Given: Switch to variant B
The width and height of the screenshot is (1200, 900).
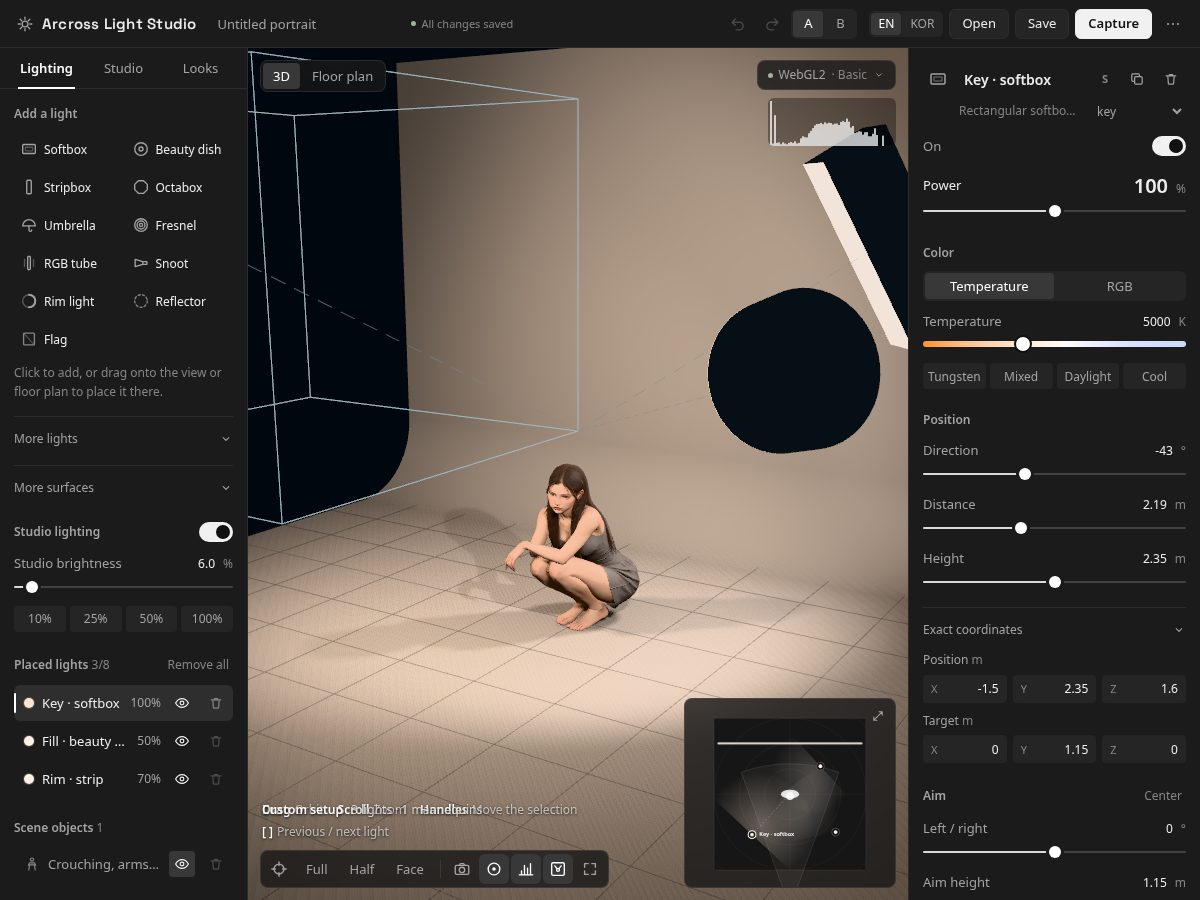Looking at the screenshot, I should point(840,24).
